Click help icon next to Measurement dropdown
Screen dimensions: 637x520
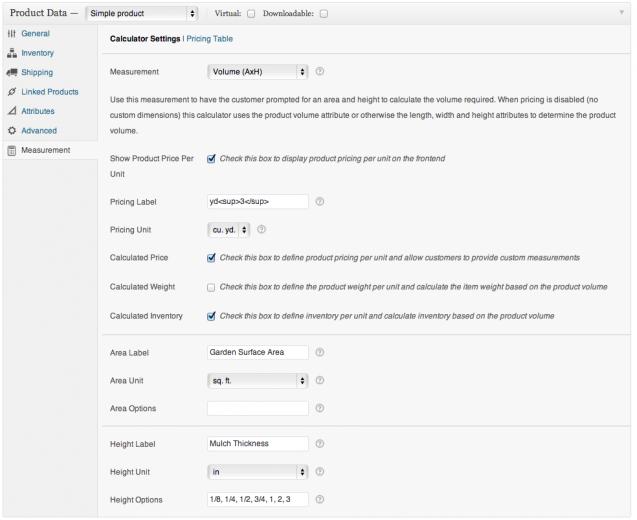[320, 72]
